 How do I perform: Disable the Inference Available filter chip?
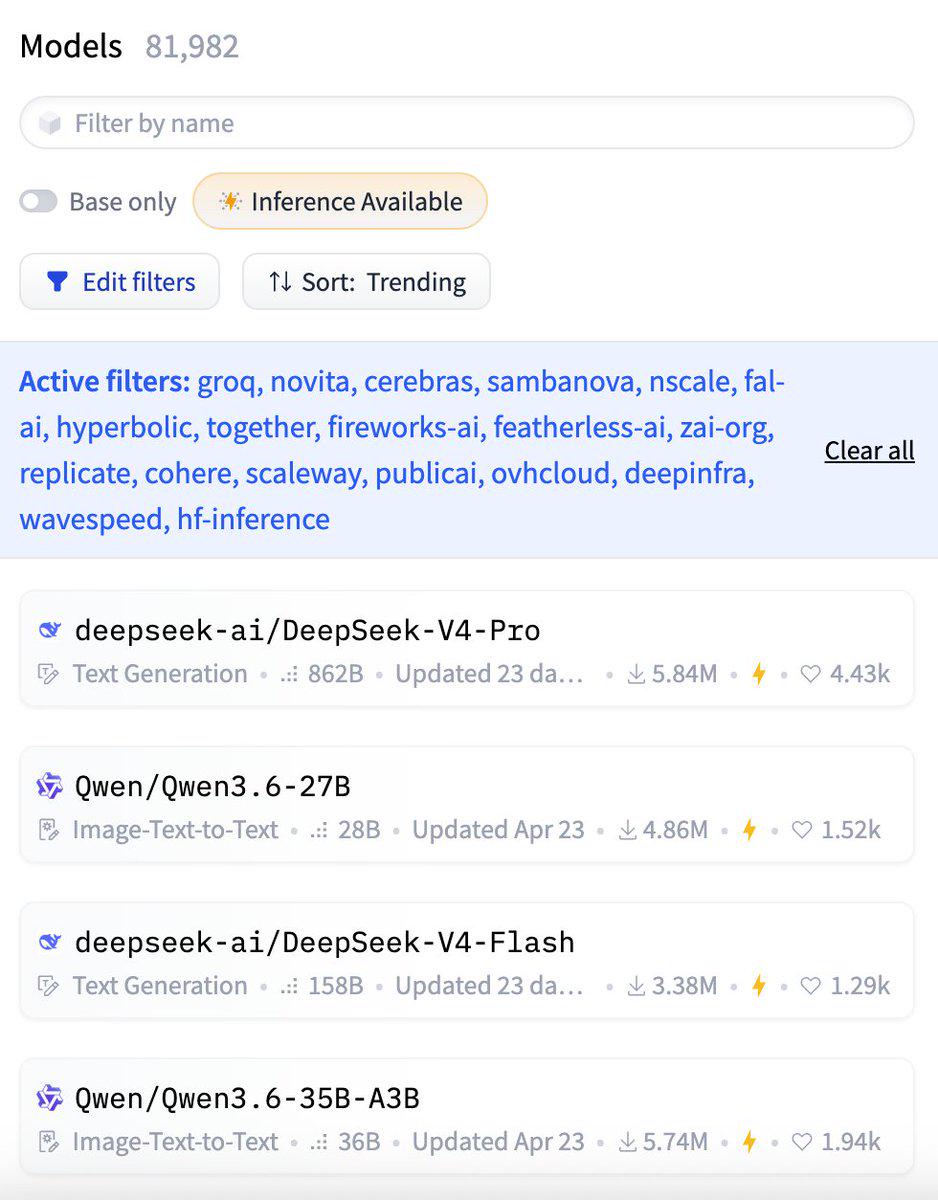click(x=340, y=202)
